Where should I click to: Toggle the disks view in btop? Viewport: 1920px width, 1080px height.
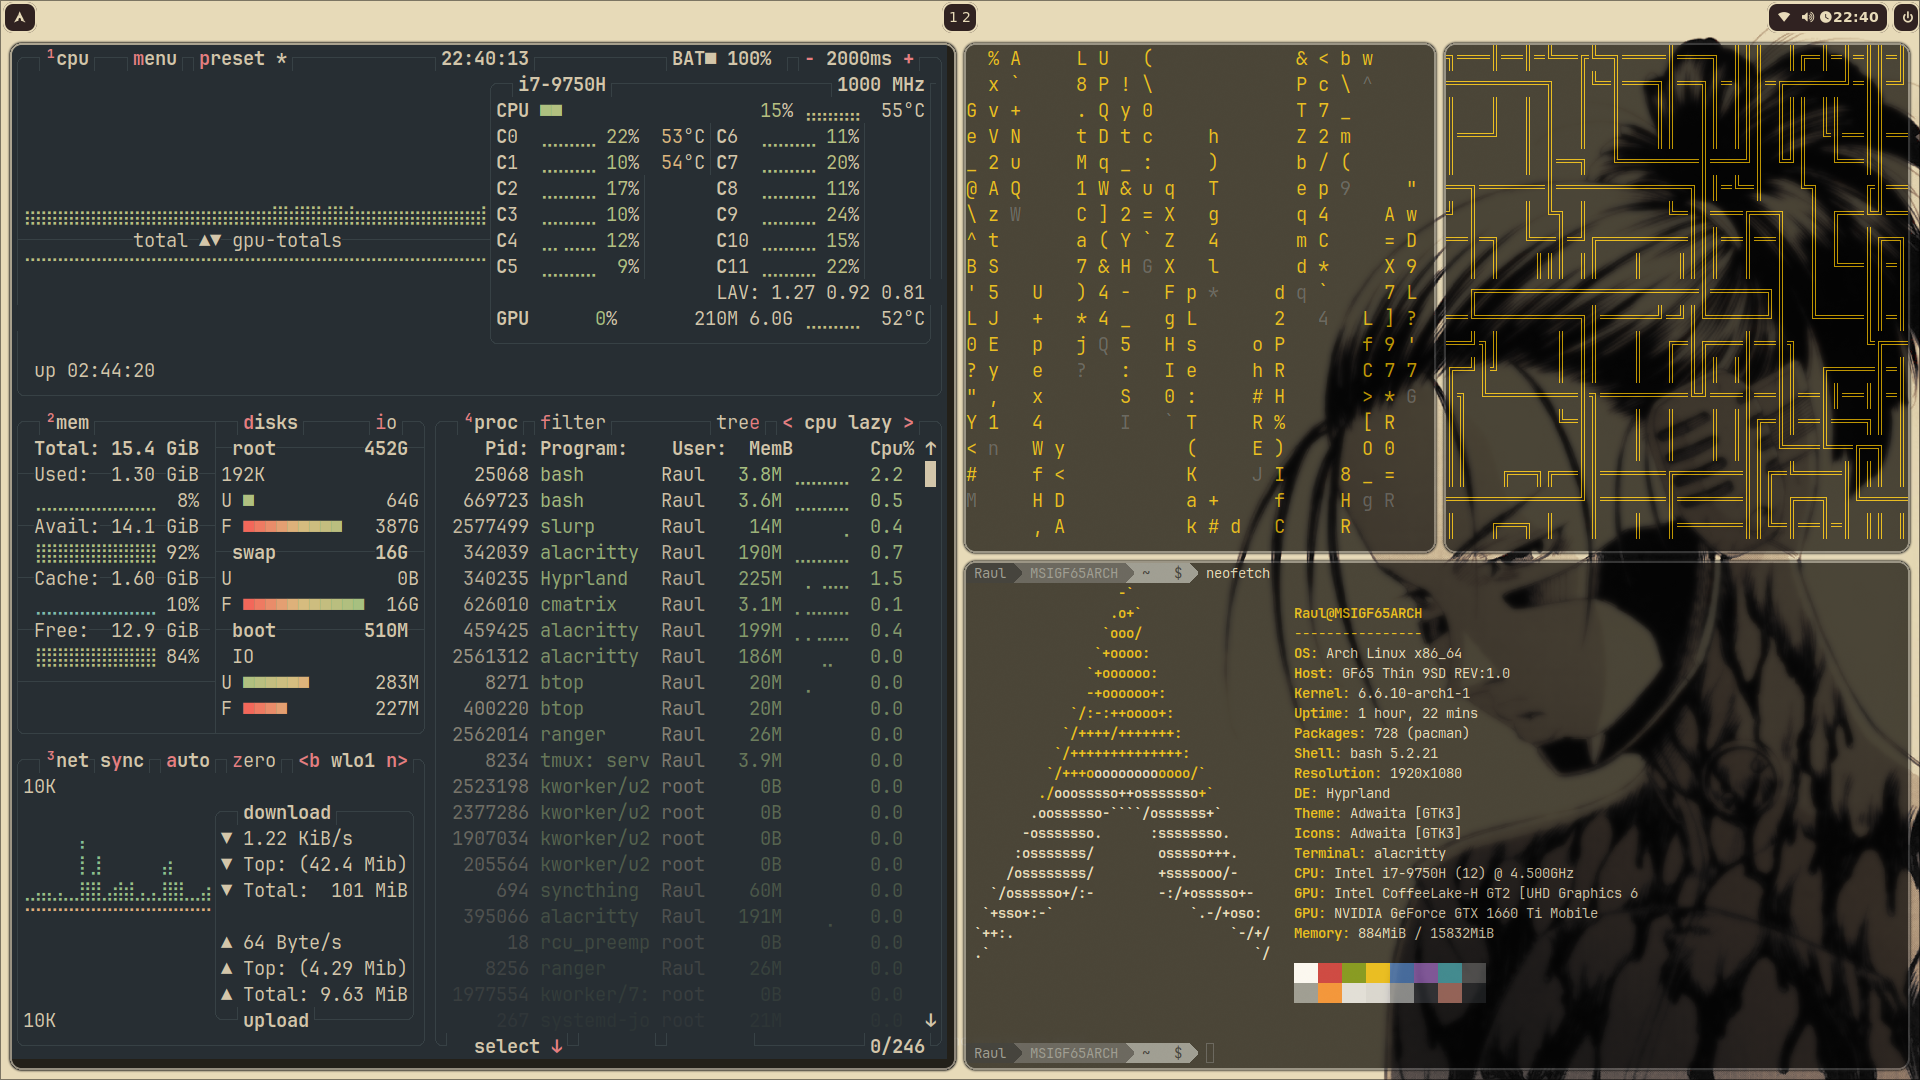click(x=270, y=423)
